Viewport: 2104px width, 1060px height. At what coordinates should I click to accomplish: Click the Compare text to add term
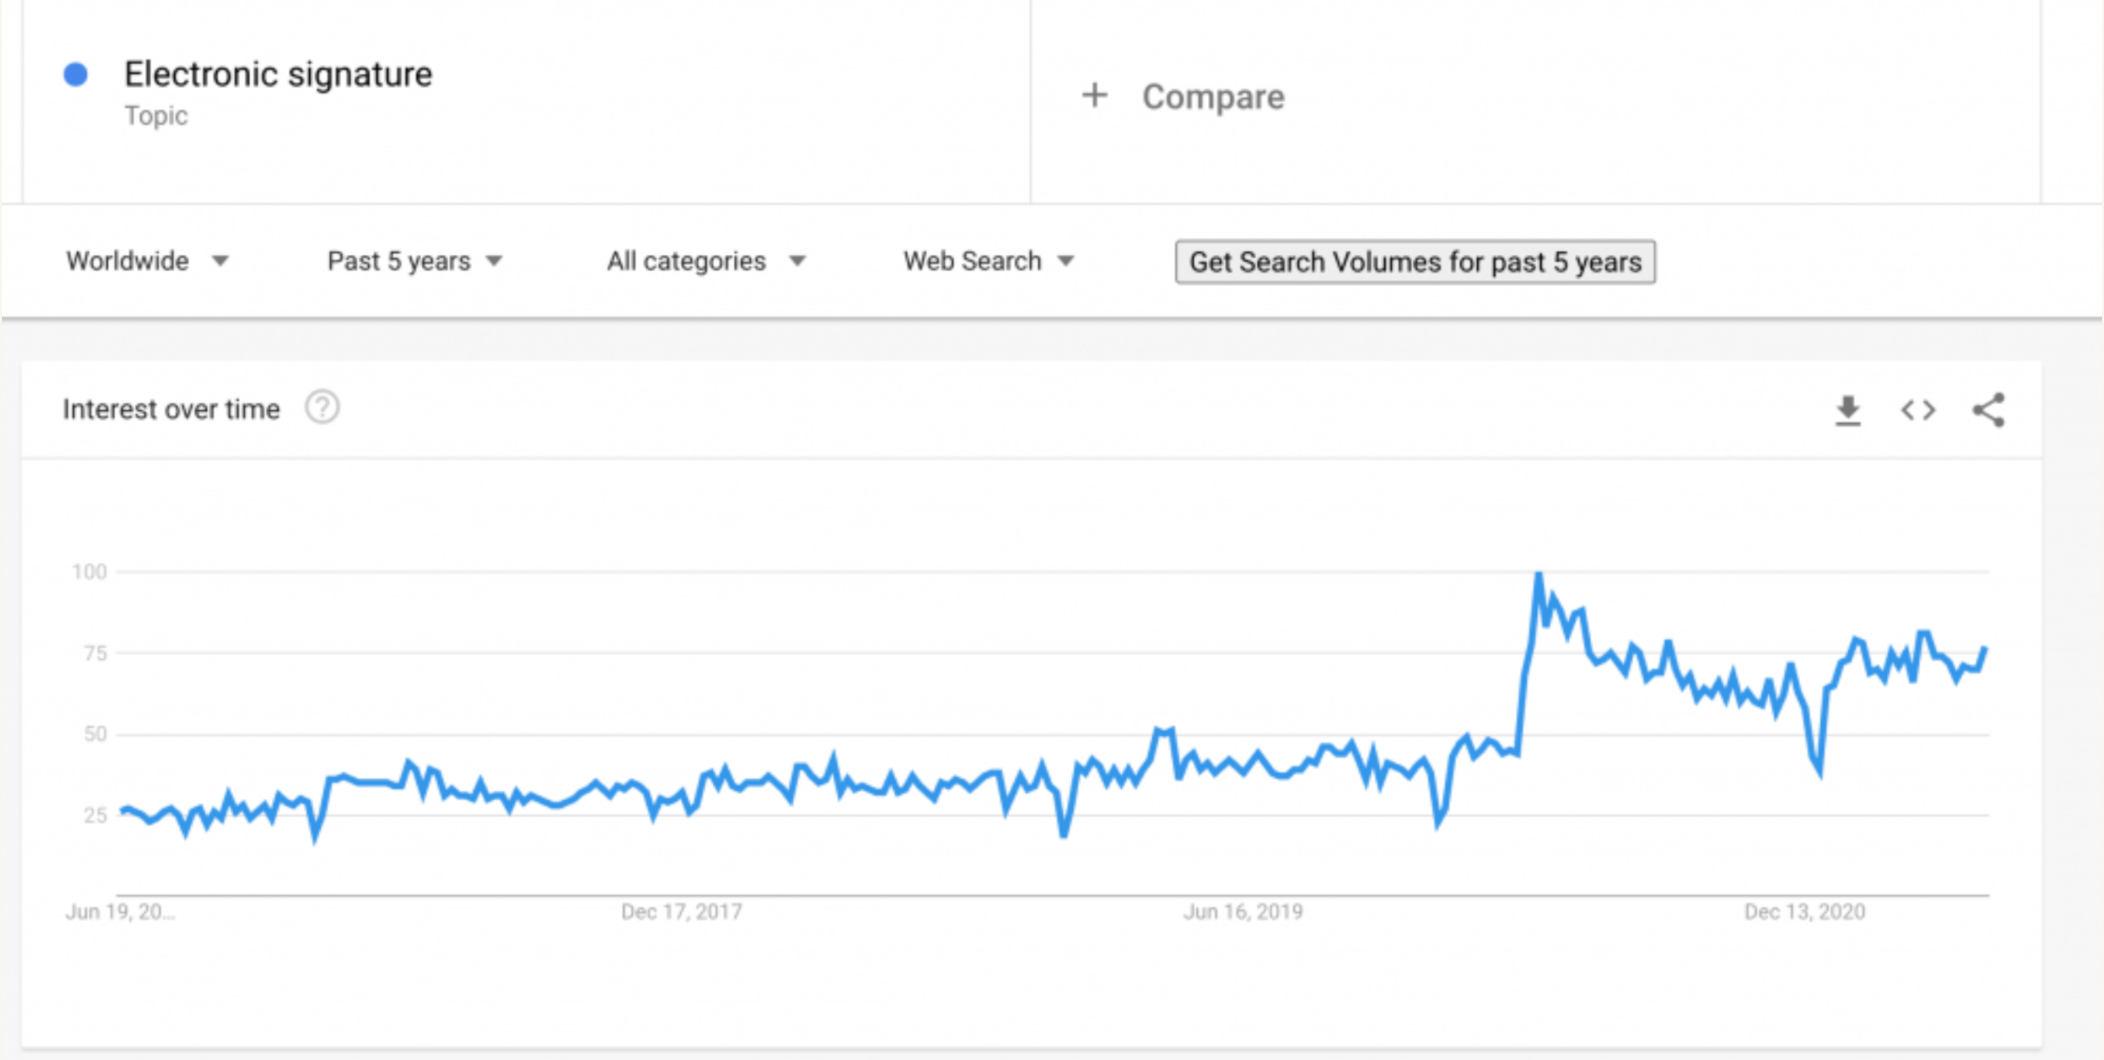click(x=1213, y=97)
